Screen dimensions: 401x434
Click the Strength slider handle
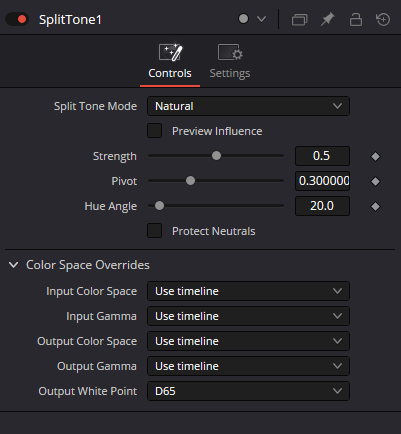[216, 156]
